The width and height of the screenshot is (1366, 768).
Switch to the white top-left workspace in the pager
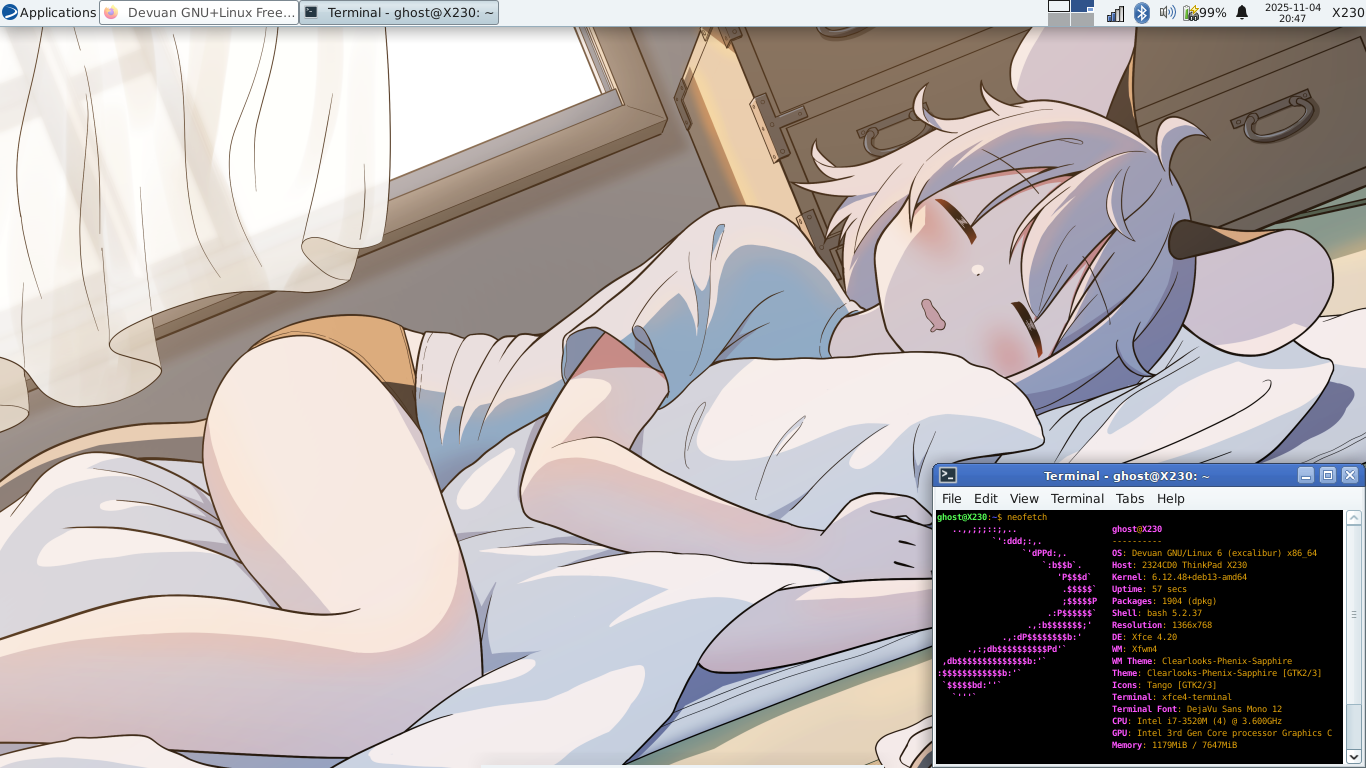(1059, 6)
